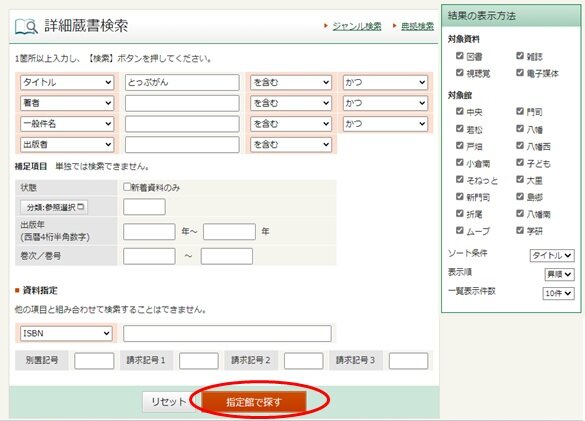Click the 一般件名 keyword input box
Image resolution: width=585 pixels, height=421 pixels.
pyautogui.click(x=182, y=124)
